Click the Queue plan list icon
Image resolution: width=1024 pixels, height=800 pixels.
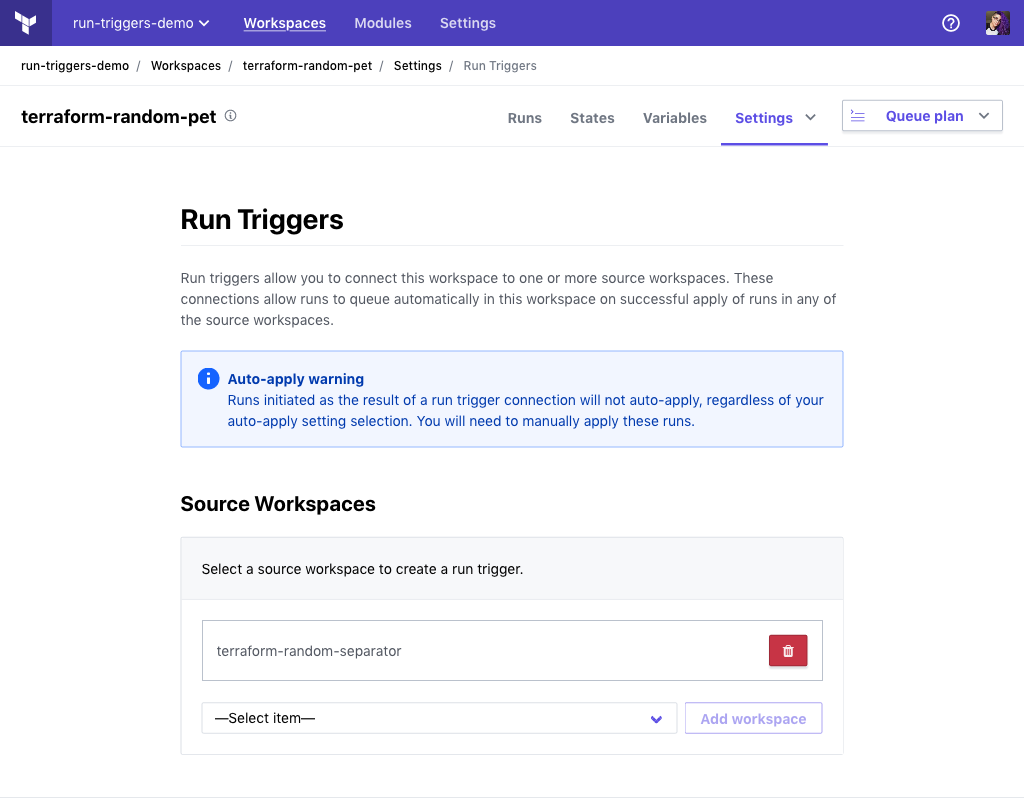(857, 116)
